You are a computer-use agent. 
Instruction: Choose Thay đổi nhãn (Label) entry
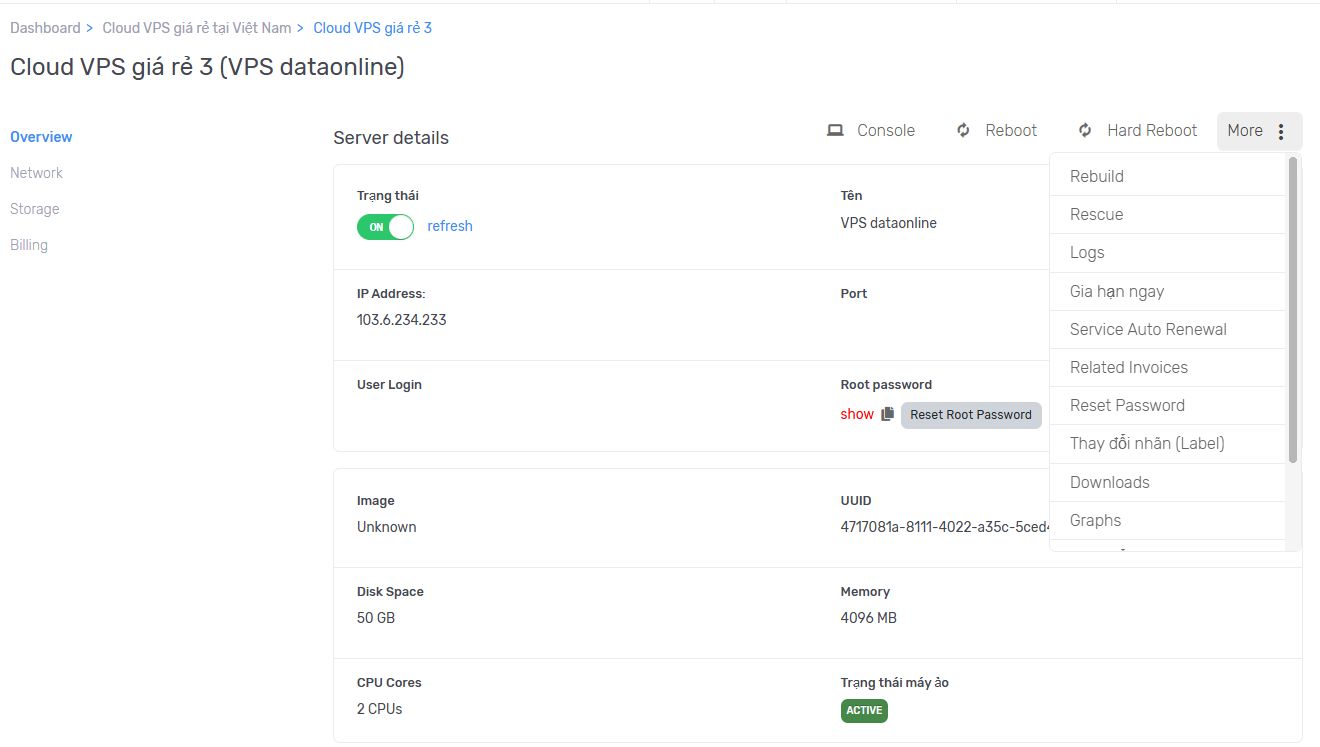pyautogui.click(x=1167, y=443)
